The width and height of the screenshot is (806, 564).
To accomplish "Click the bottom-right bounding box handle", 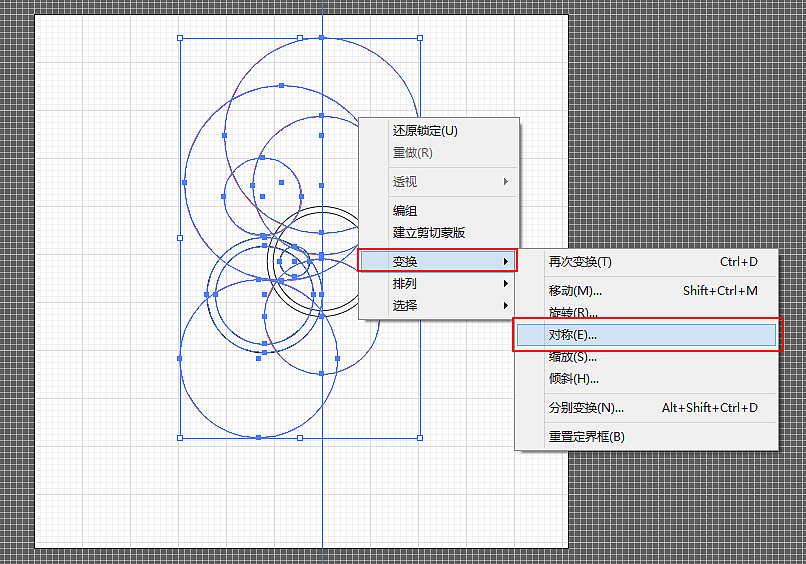I will [420, 438].
